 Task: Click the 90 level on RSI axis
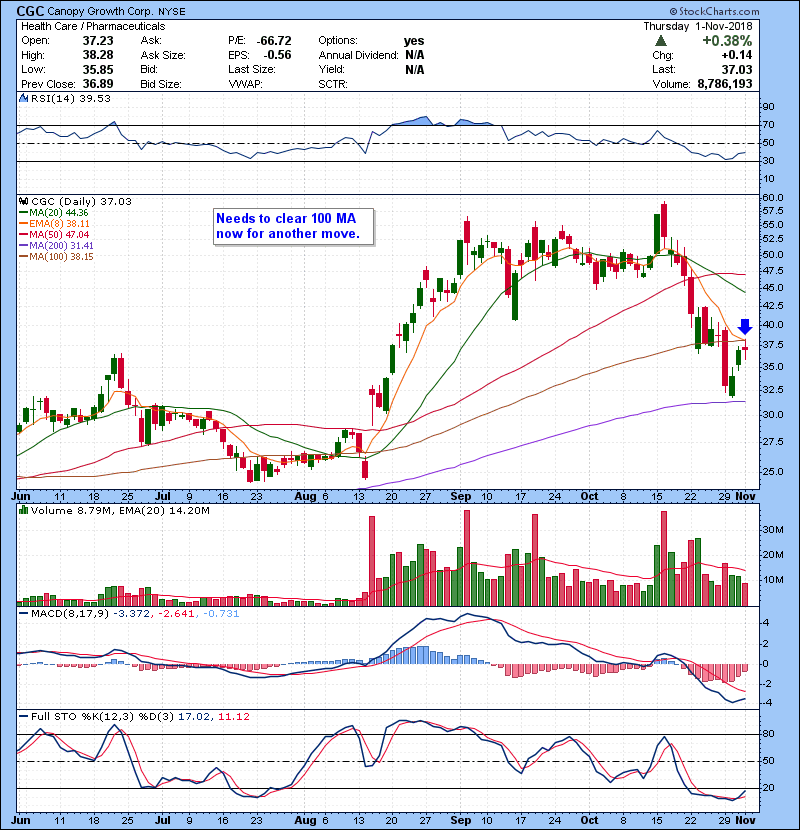pyautogui.click(x=768, y=106)
